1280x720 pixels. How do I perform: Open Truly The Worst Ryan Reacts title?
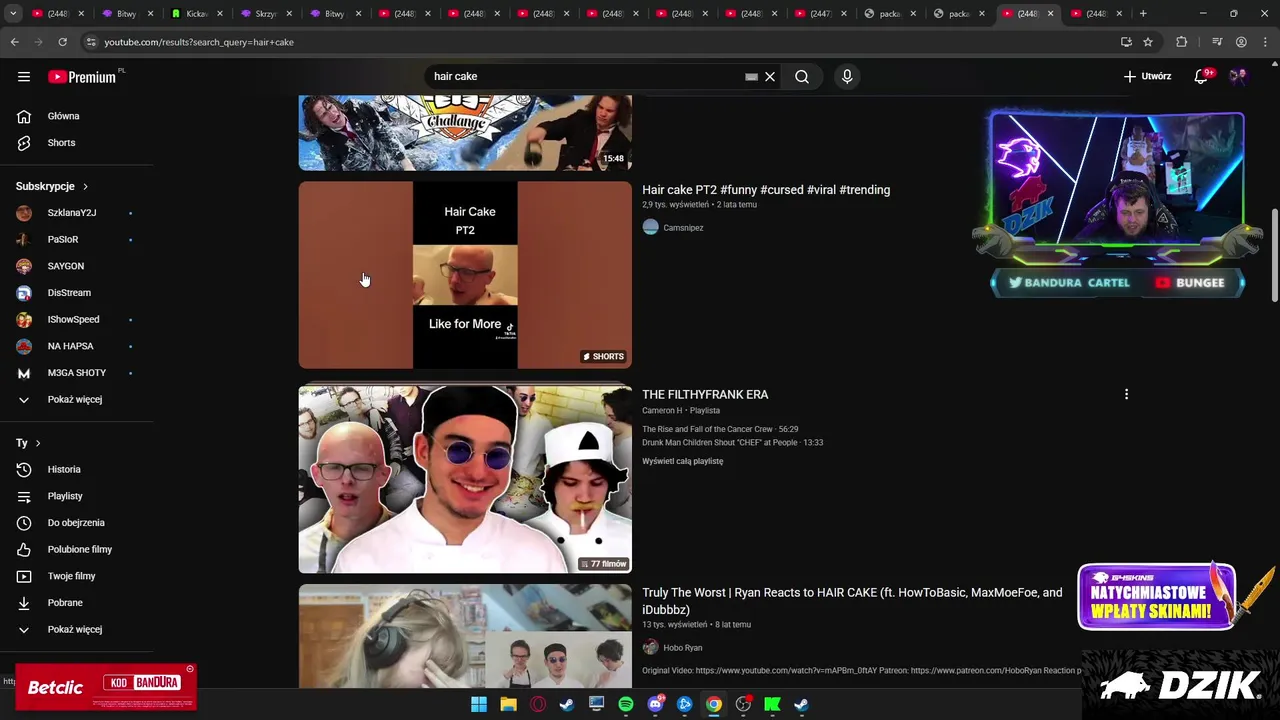(x=852, y=601)
